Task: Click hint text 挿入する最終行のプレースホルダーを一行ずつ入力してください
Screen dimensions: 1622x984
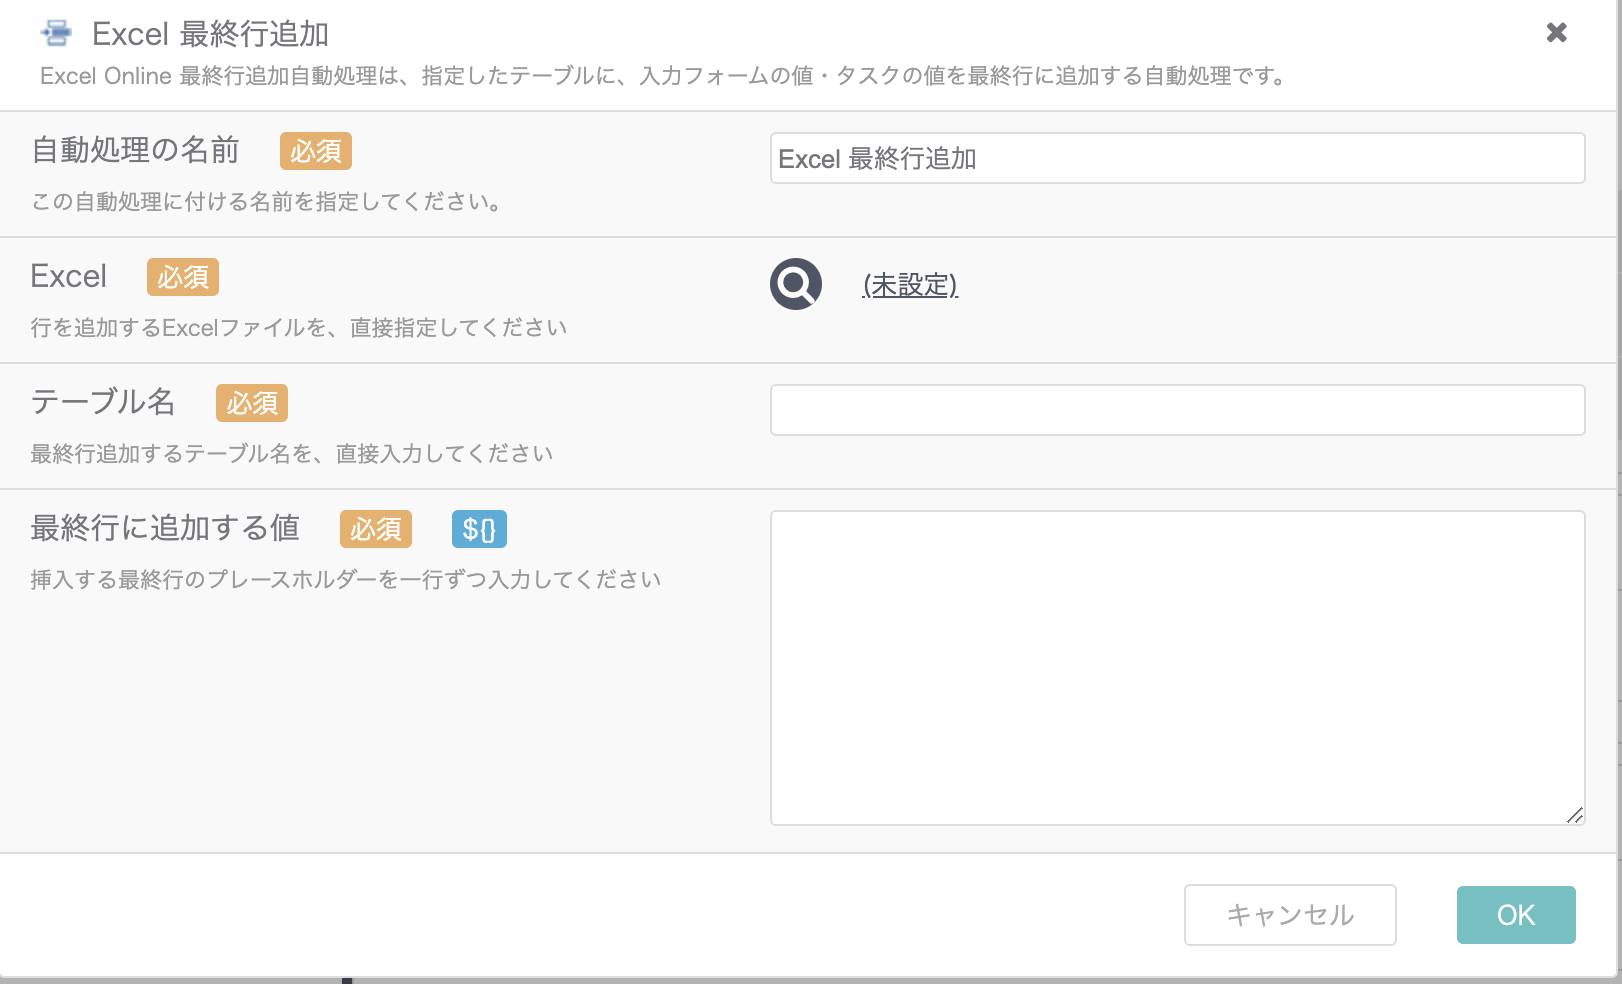Action: pyautogui.click(x=346, y=580)
